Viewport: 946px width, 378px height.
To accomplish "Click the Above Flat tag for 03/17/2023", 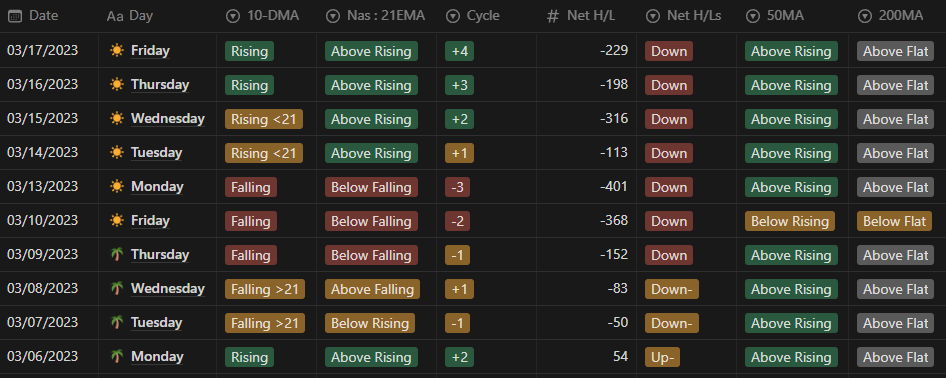I will 895,51.
